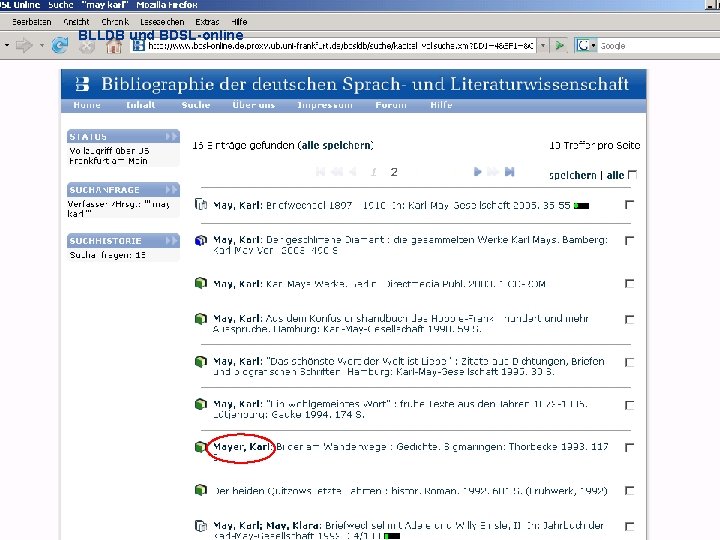Open the address bar history dropdown
720x540 pixels.
tap(543, 45)
